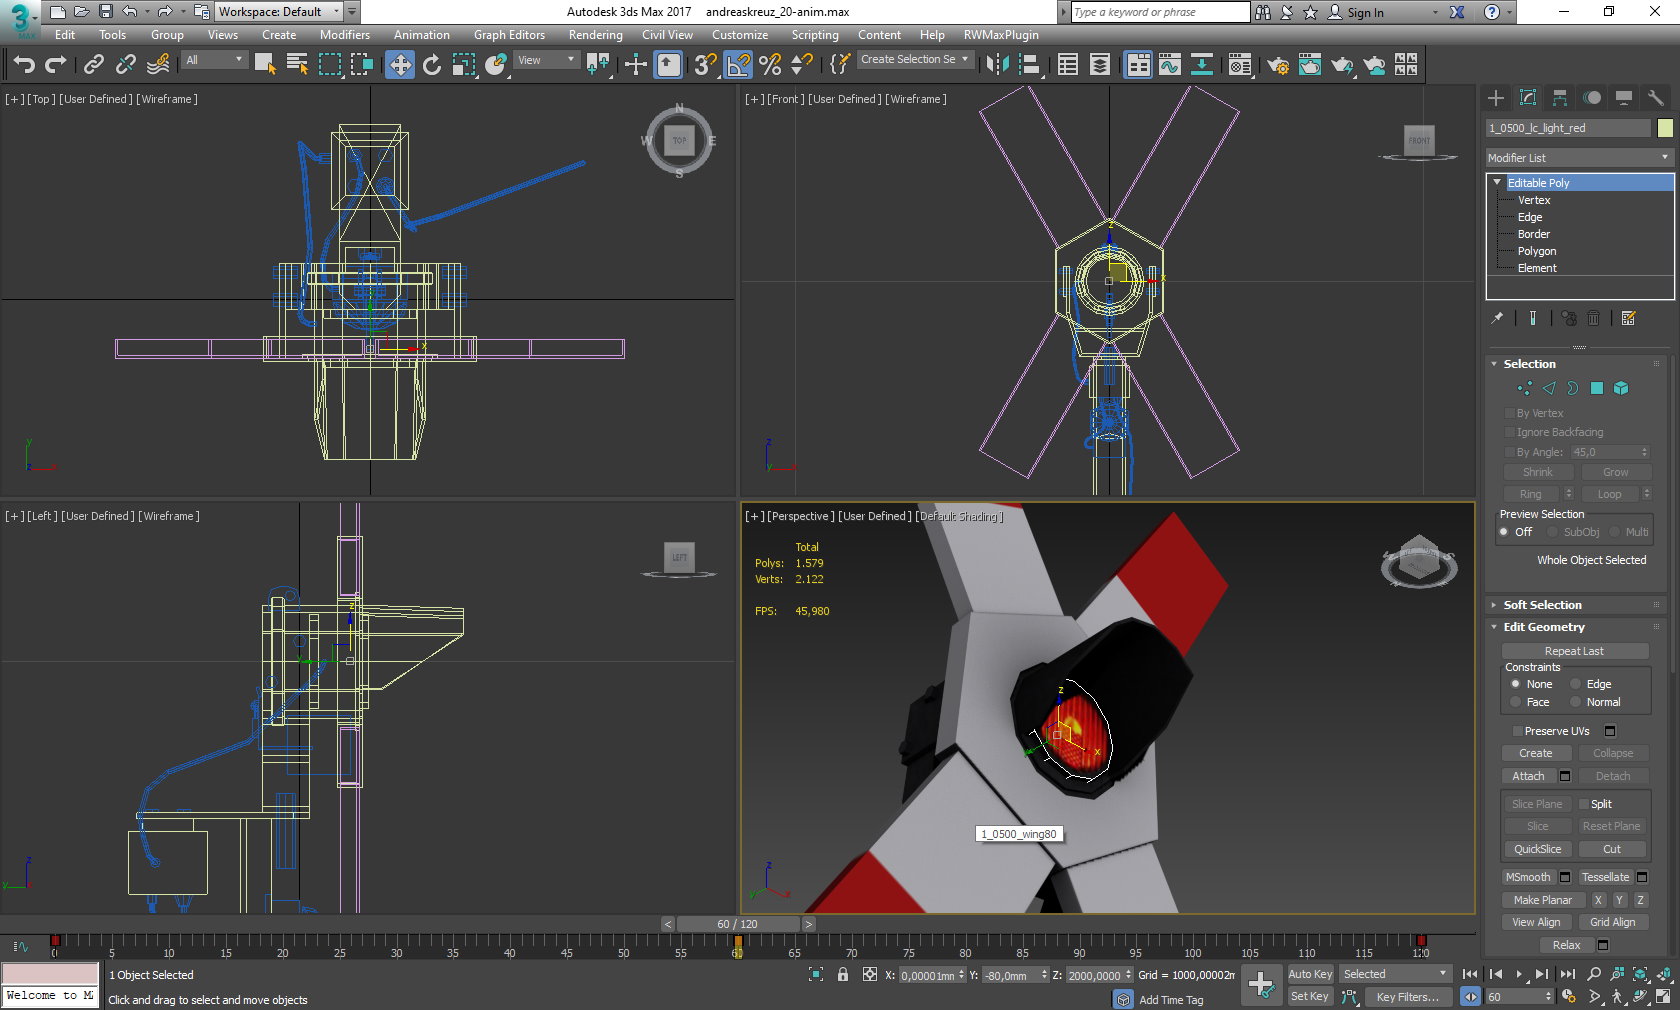Toggle the Angle Snap tool
This screenshot has height=1010, width=1680.
pos(738,65)
